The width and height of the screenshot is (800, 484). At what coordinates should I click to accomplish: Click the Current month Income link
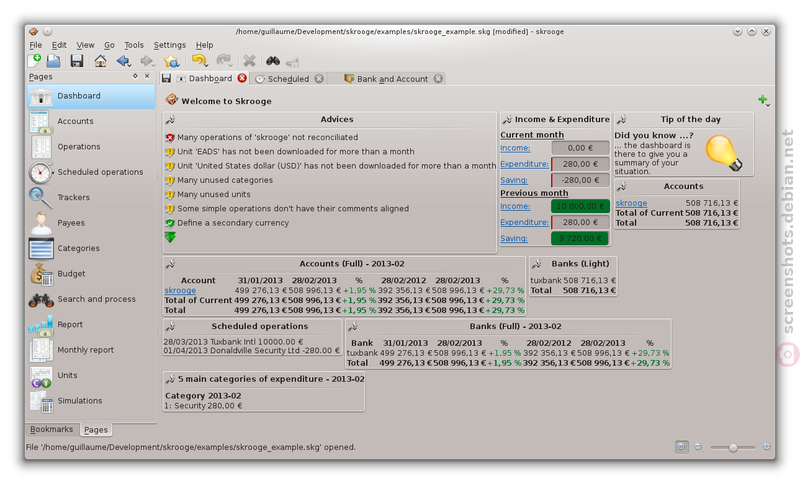(515, 148)
